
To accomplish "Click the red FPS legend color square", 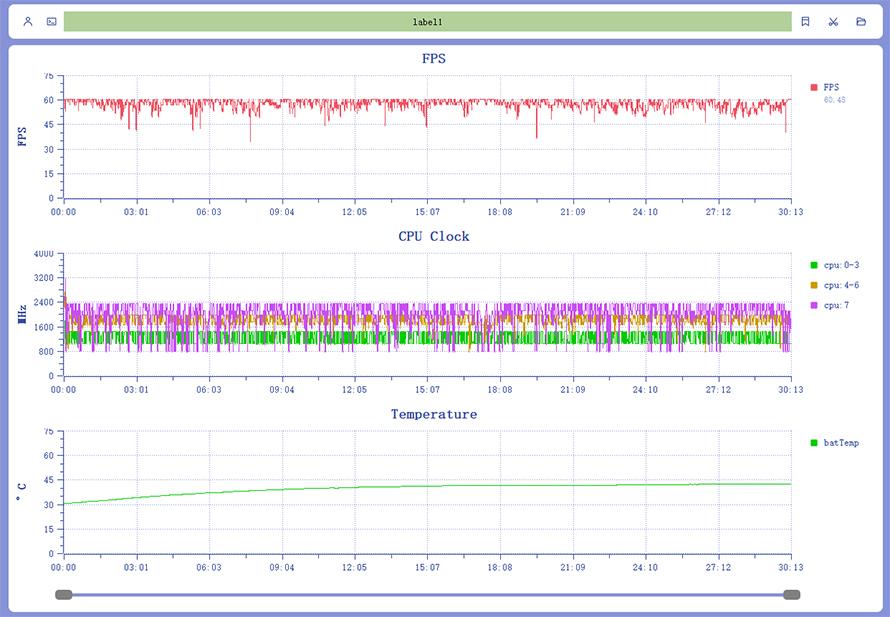I will pos(814,87).
